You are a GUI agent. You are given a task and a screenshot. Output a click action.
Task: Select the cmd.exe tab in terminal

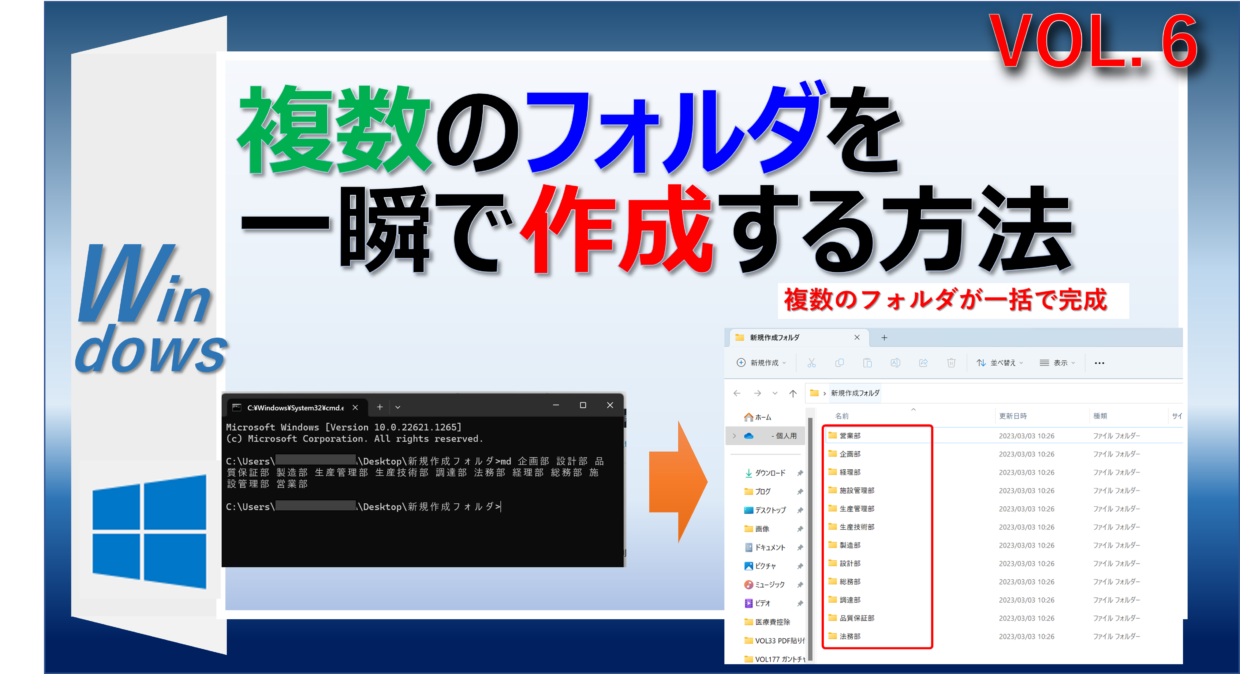click(x=295, y=407)
